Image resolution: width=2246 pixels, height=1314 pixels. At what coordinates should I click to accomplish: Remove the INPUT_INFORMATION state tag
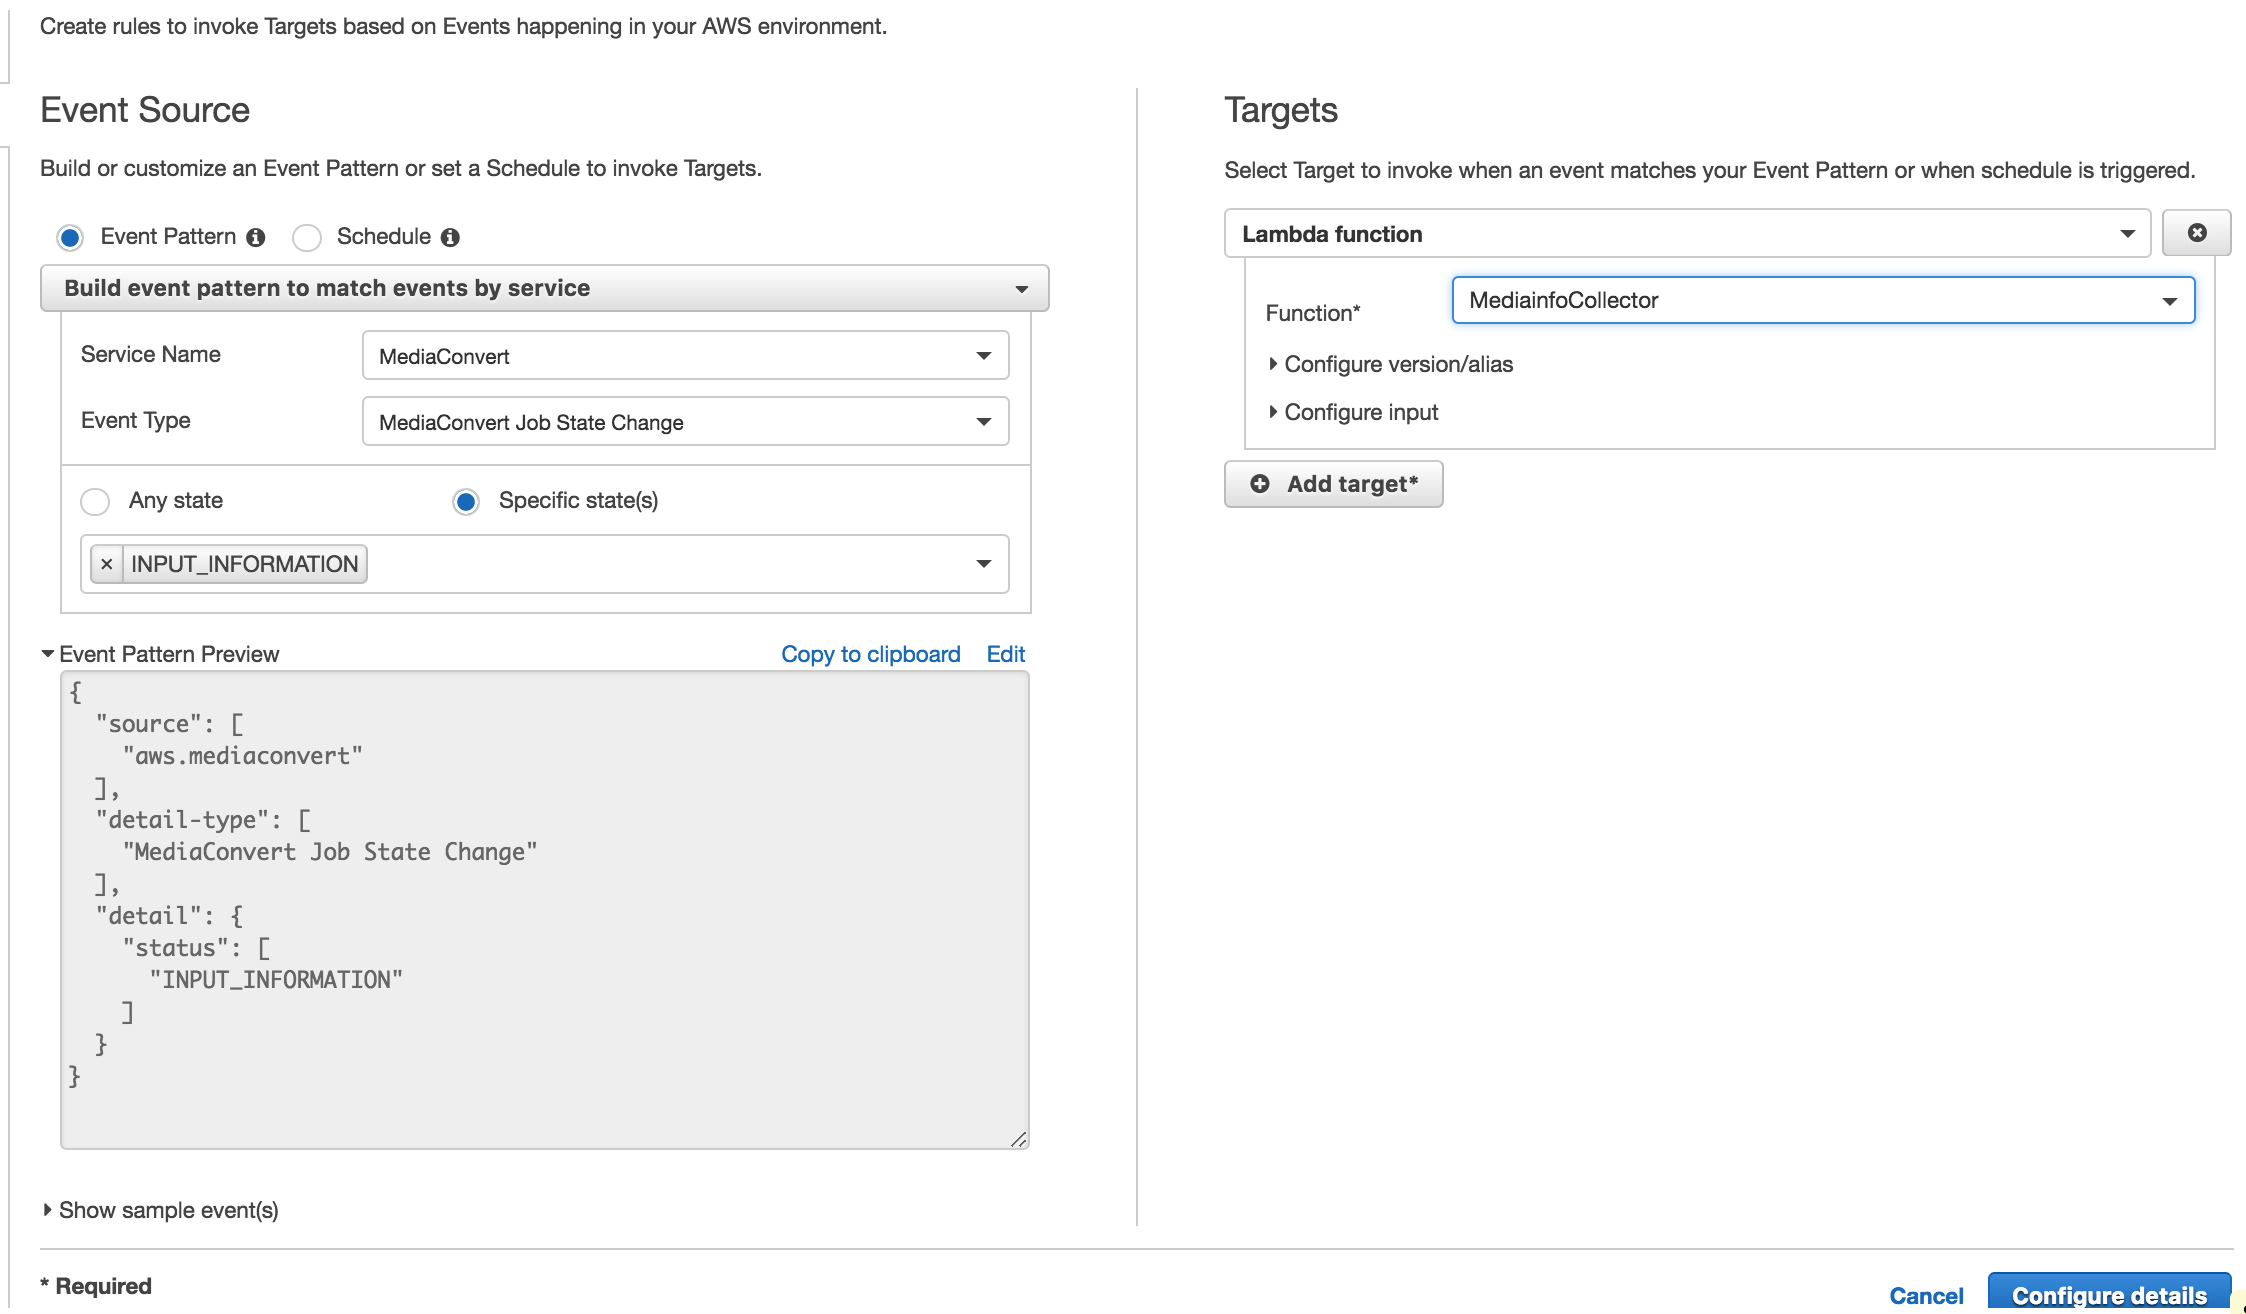106,564
